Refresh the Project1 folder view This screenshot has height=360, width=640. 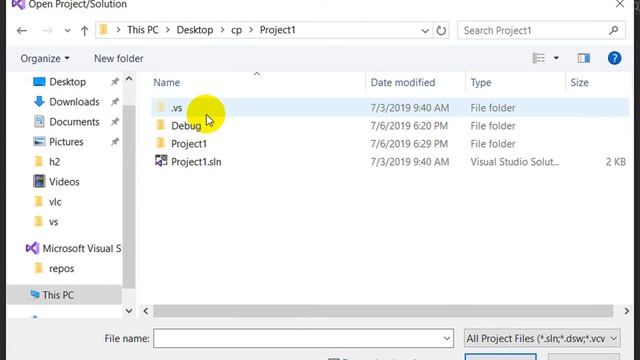click(441, 31)
